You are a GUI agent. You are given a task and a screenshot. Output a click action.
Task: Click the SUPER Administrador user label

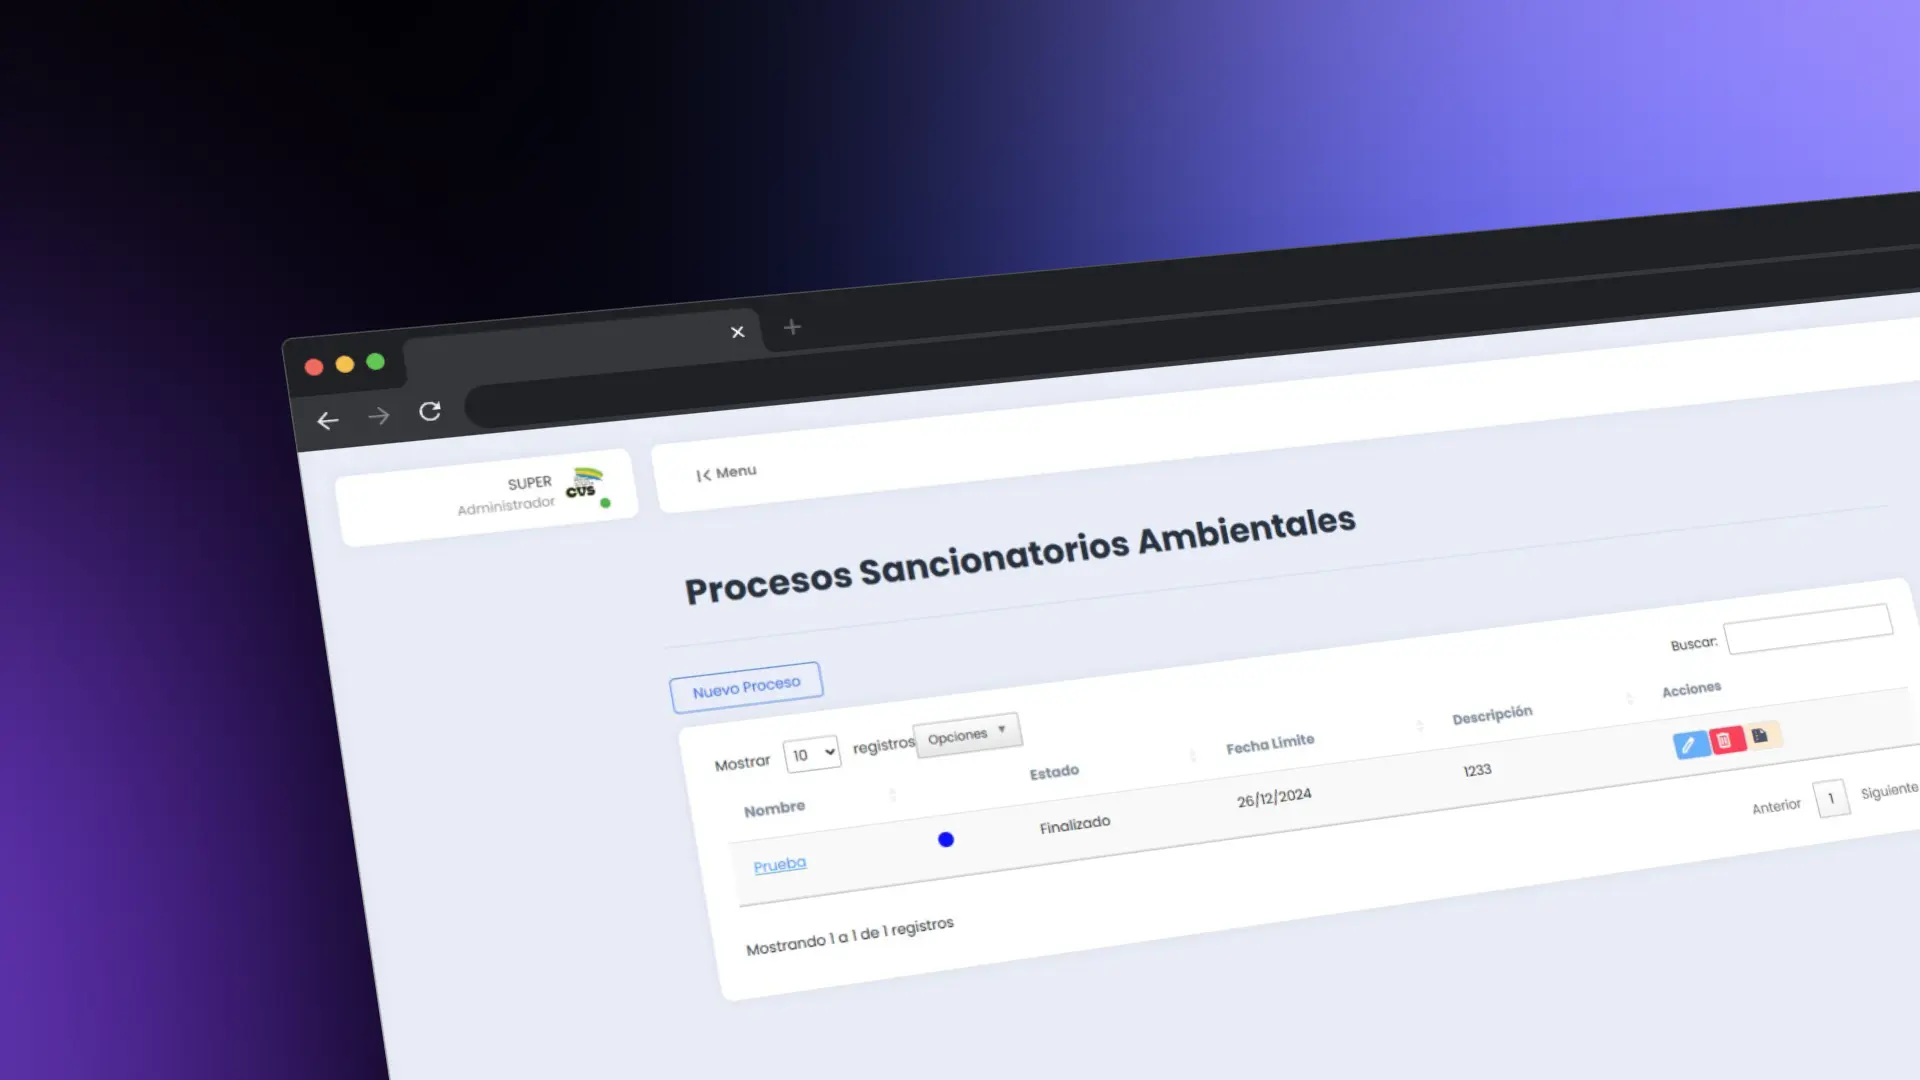(x=506, y=496)
